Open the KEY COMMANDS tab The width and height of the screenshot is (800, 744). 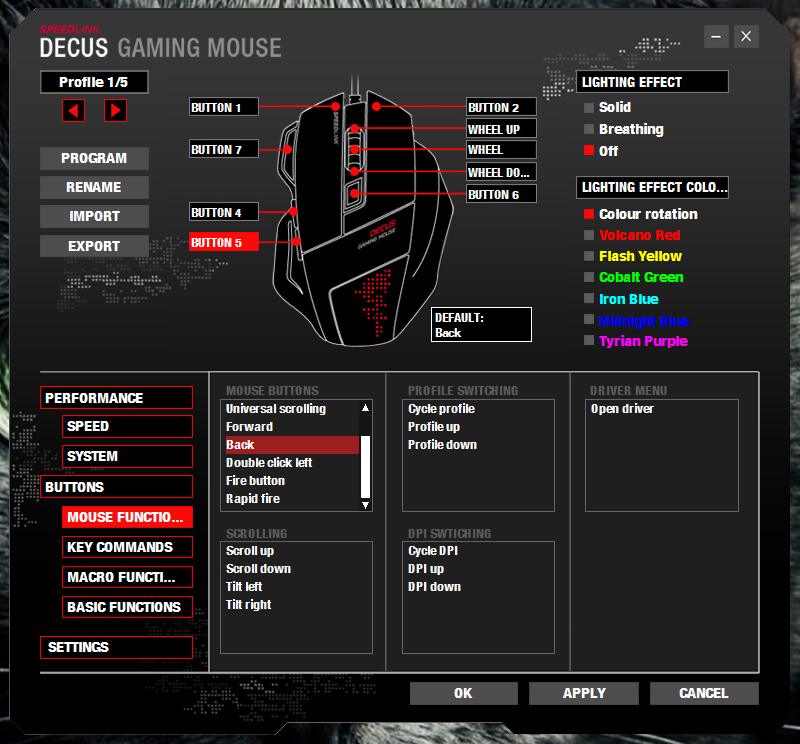(x=127, y=547)
